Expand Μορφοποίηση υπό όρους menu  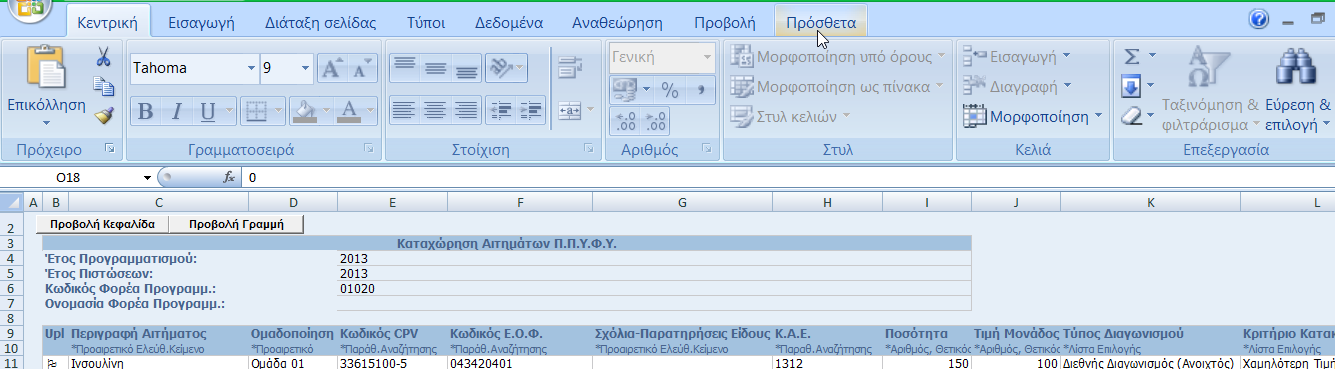tap(838, 56)
